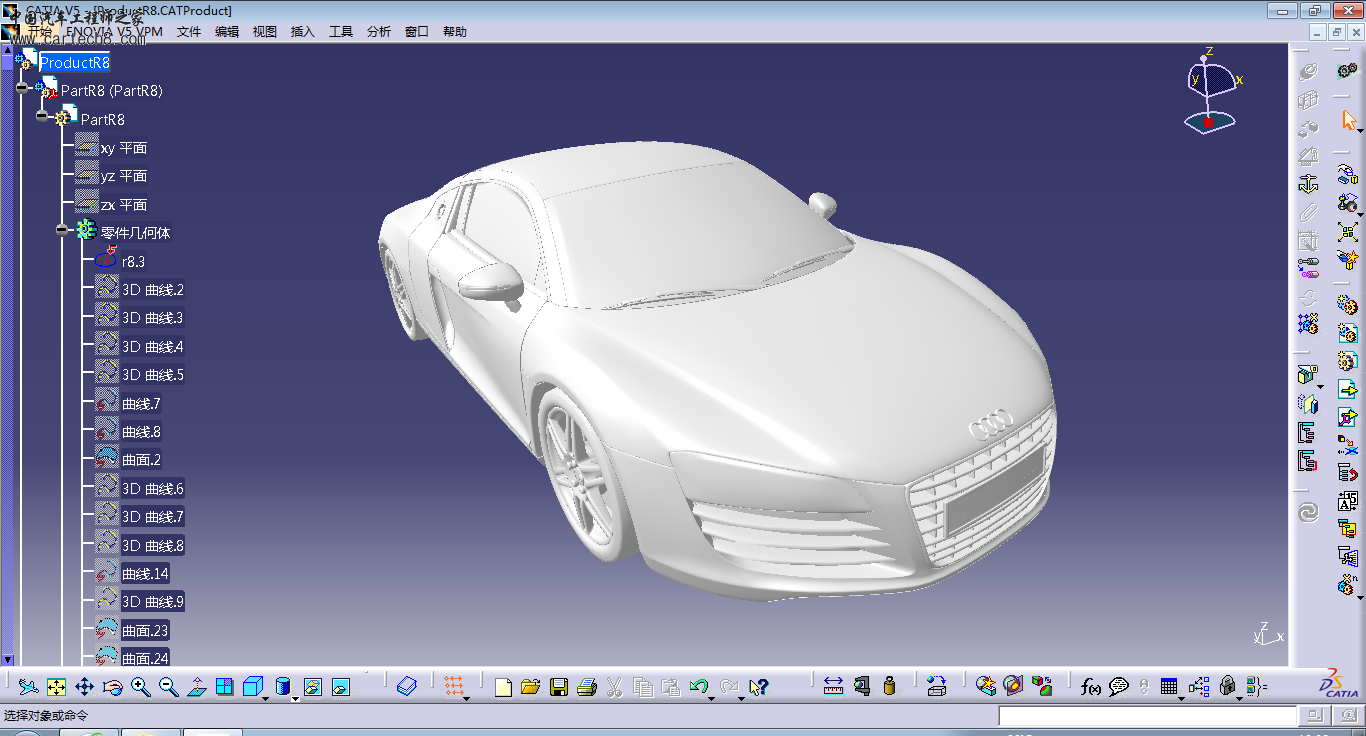Screen dimensions: 1366x736
Task: Click the isometric view cube icon
Action: click(x=252, y=687)
